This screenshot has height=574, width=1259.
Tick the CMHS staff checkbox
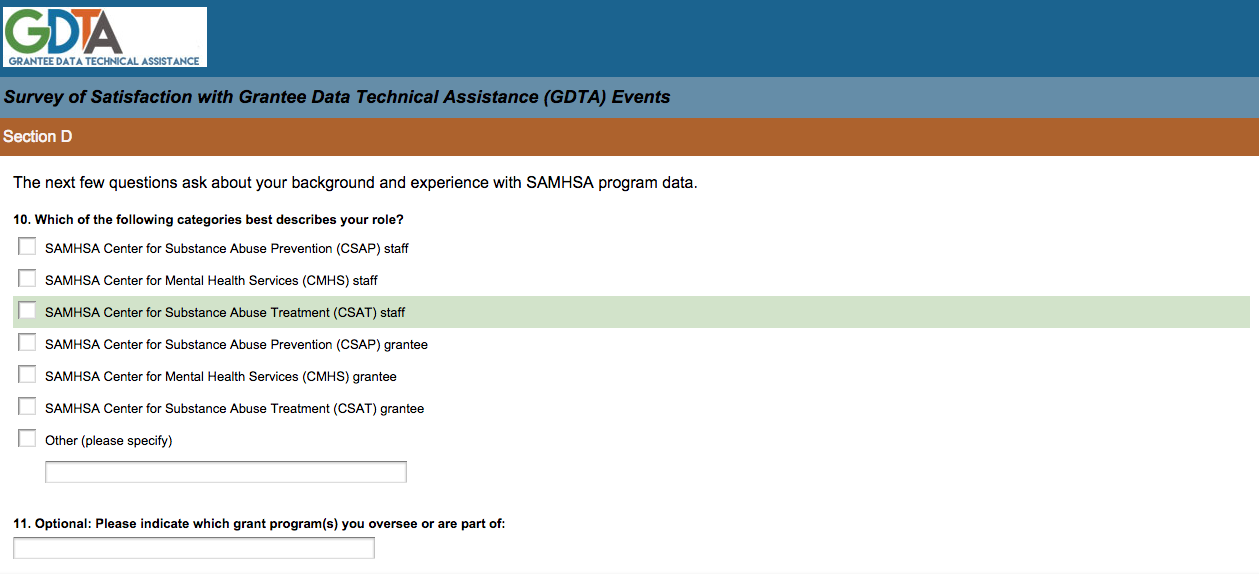tap(27, 278)
